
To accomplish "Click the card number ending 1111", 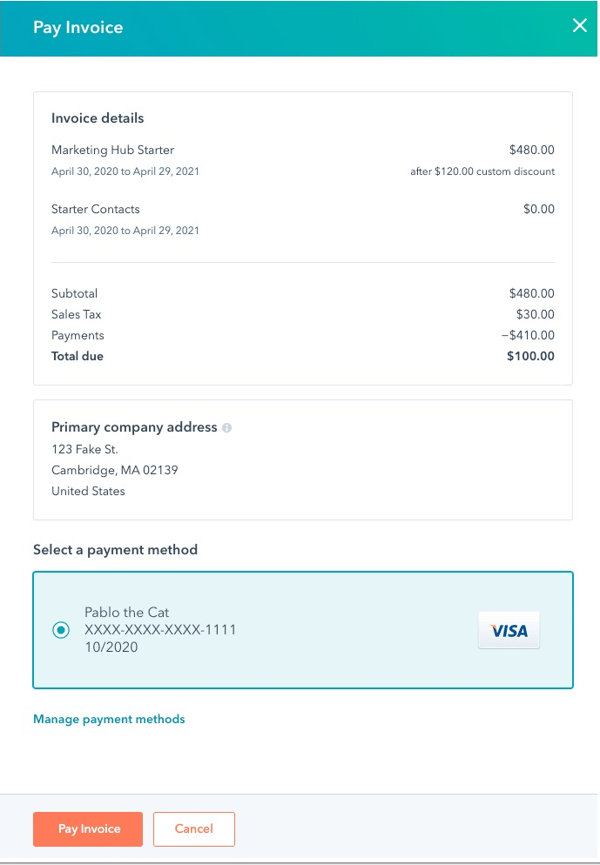I will pyautogui.click(x=160, y=630).
